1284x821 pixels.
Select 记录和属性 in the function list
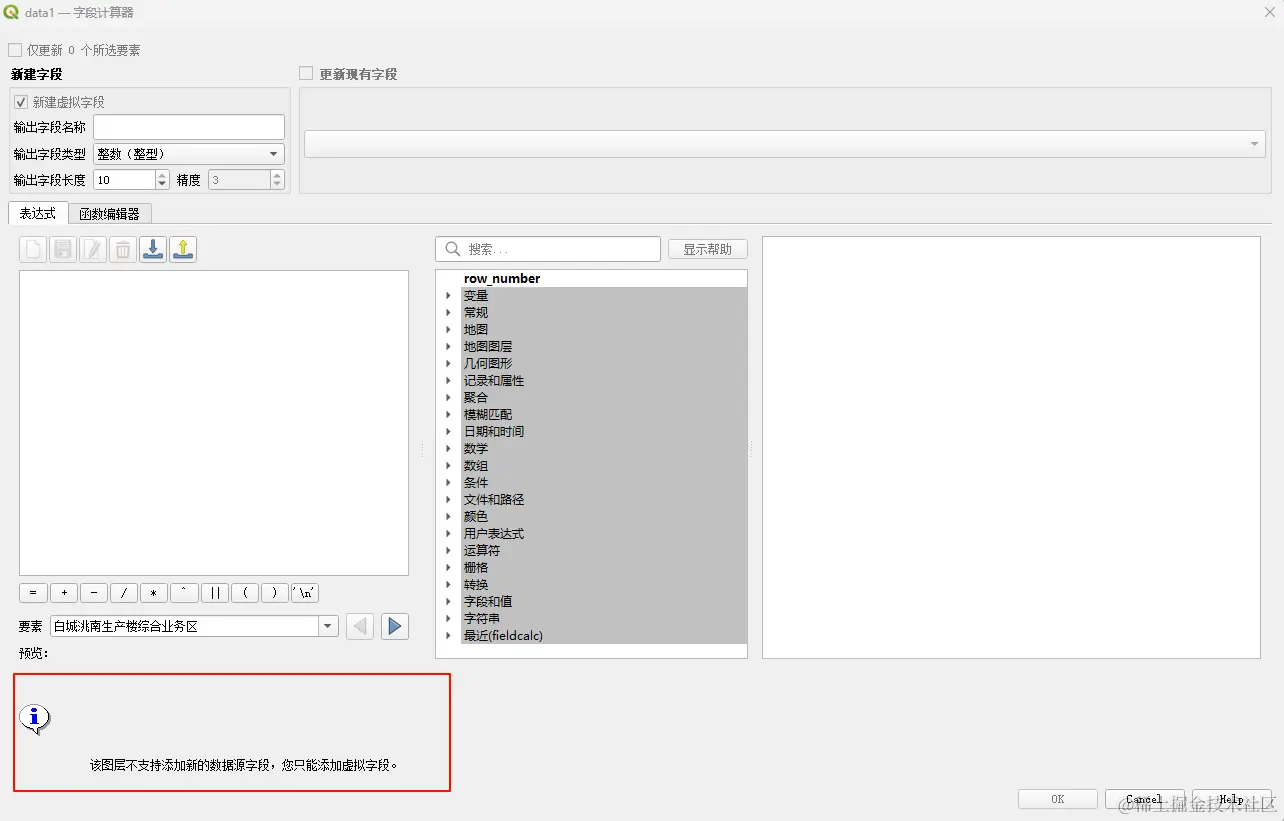click(494, 381)
